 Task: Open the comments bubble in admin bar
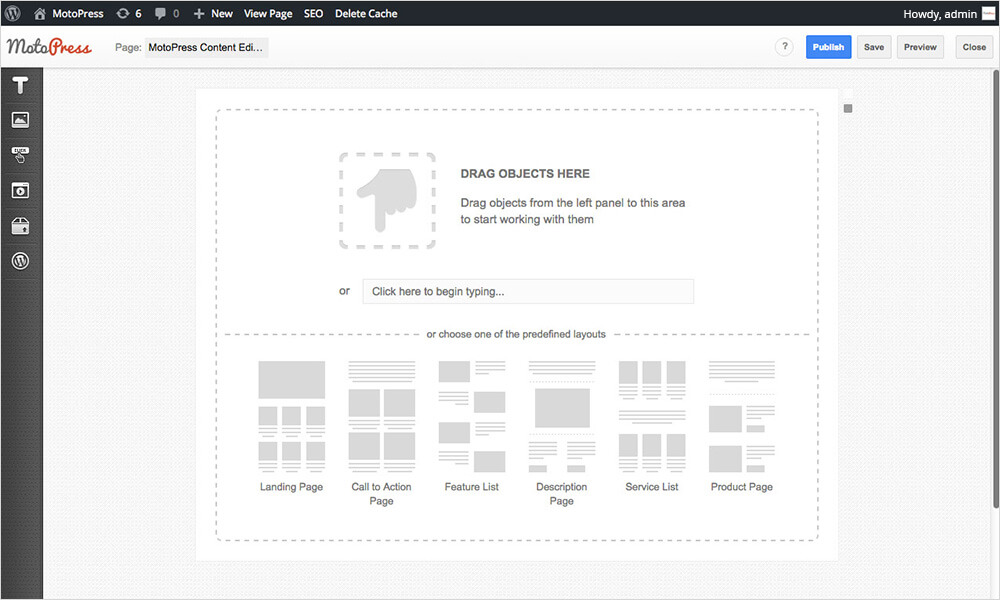pyautogui.click(x=167, y=14)
